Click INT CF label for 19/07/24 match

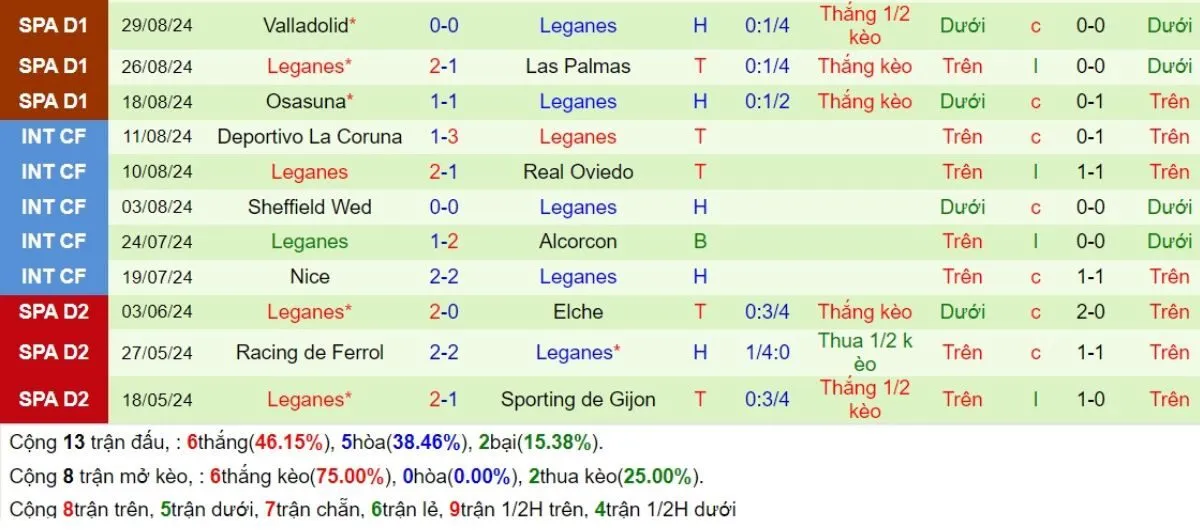[x=53, y=276]
